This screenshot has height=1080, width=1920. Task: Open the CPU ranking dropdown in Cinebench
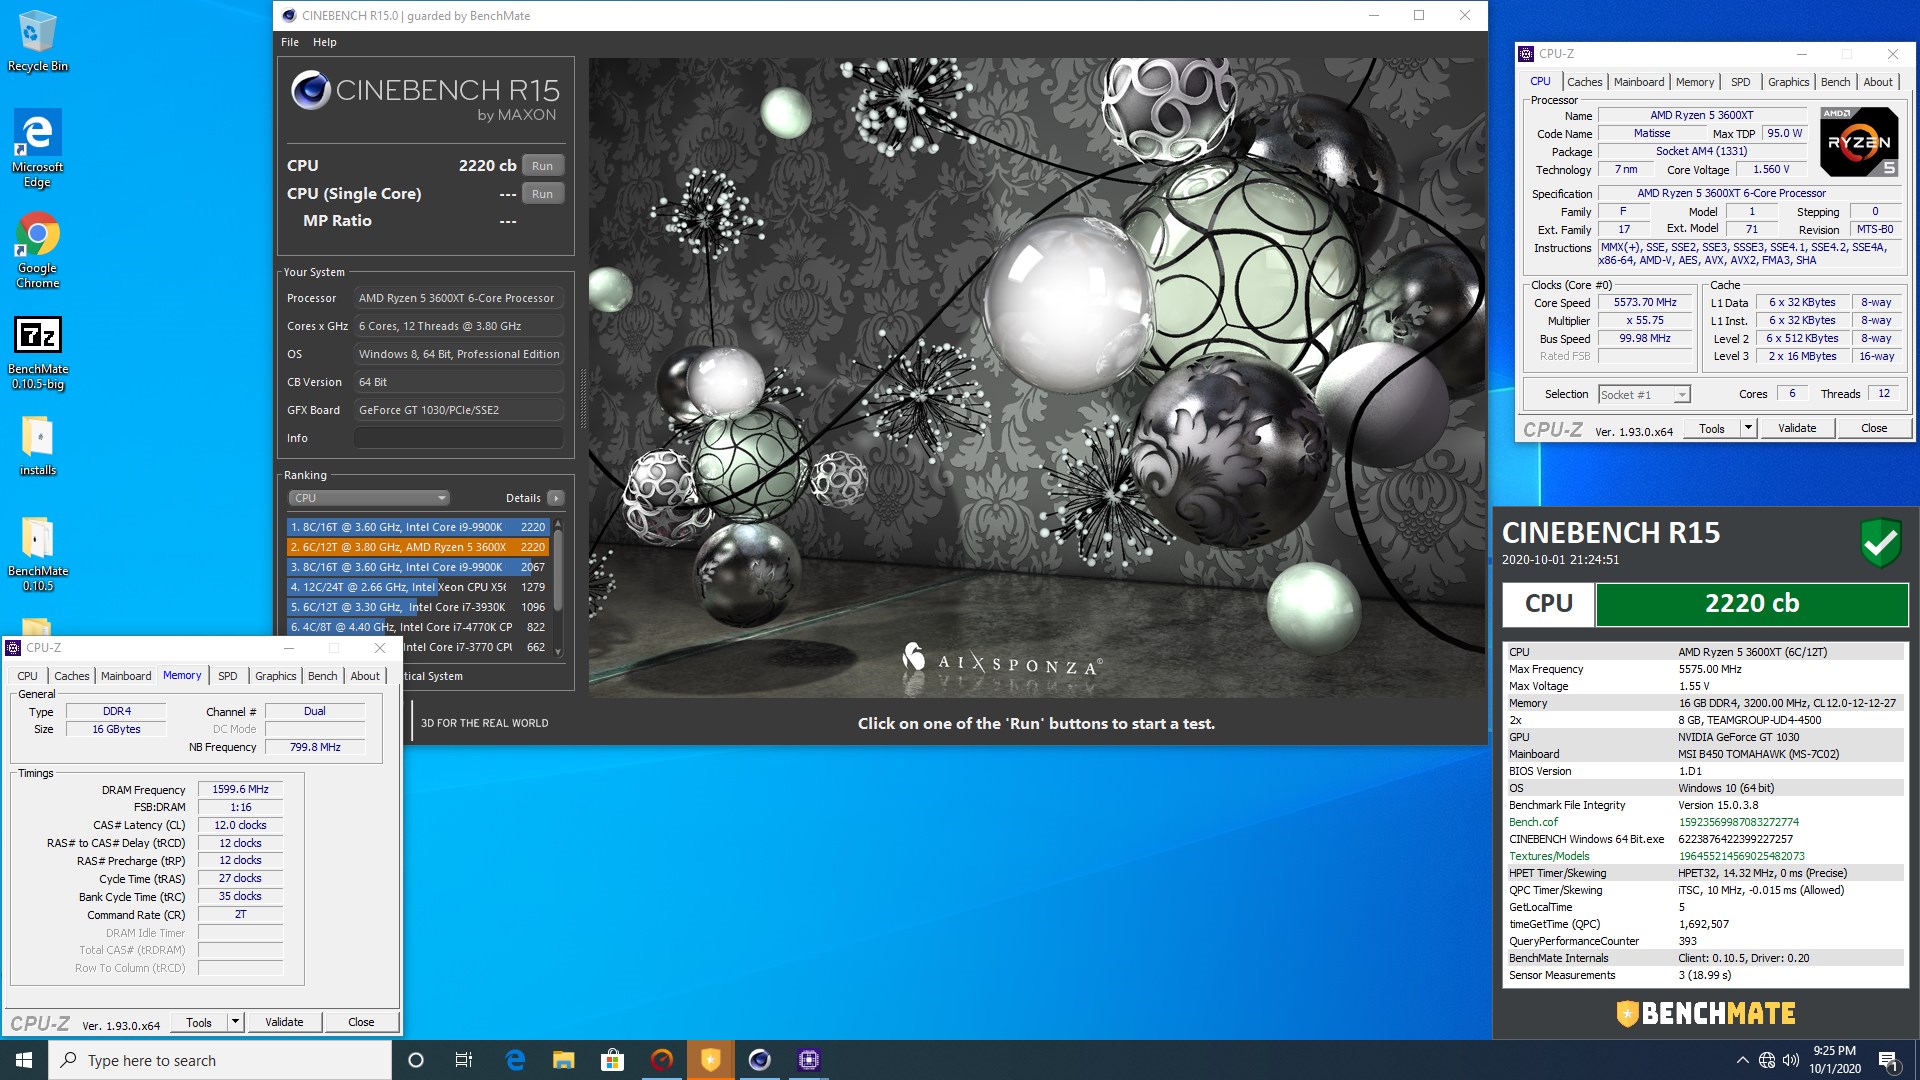pyautogui.click(x=369, y=498)
